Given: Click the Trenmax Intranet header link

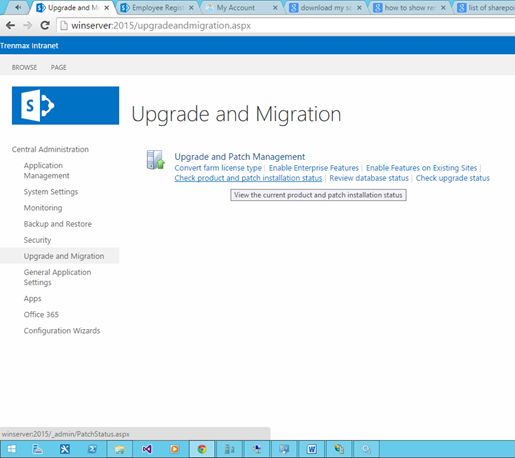Looking at the screenshot, I should point(29,46).
